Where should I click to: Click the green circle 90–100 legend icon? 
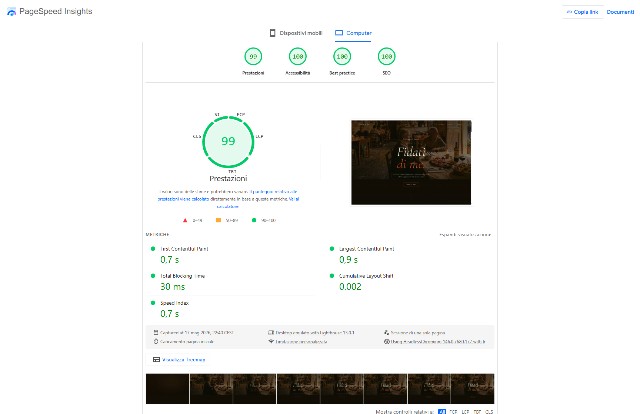[254, 220]
